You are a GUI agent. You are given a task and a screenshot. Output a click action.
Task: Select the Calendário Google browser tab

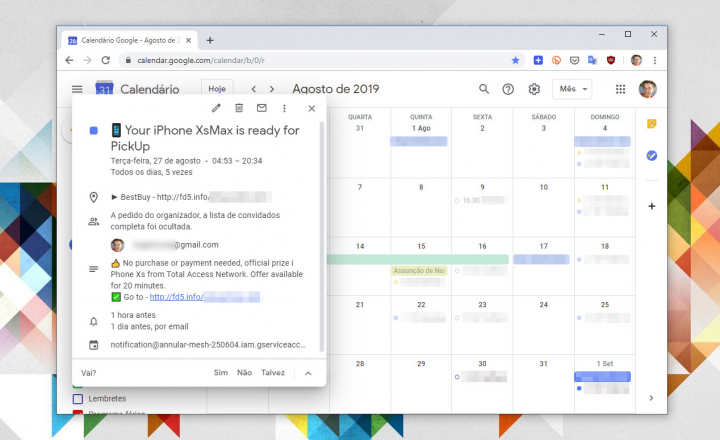[129, 40]
